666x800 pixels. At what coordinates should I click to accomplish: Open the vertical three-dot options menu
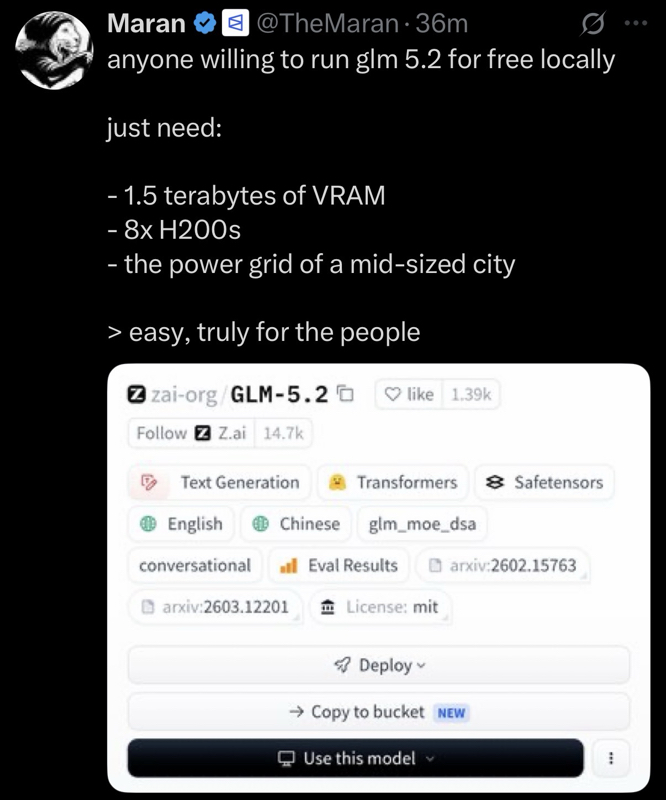point(610,758)
